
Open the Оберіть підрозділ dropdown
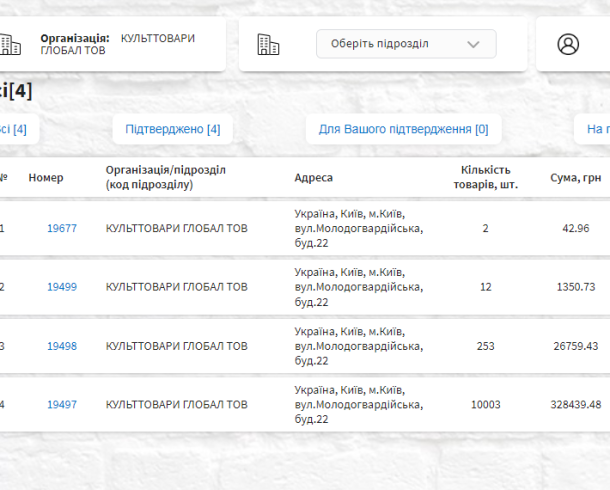pyautogui.click(x=406, y=44)
